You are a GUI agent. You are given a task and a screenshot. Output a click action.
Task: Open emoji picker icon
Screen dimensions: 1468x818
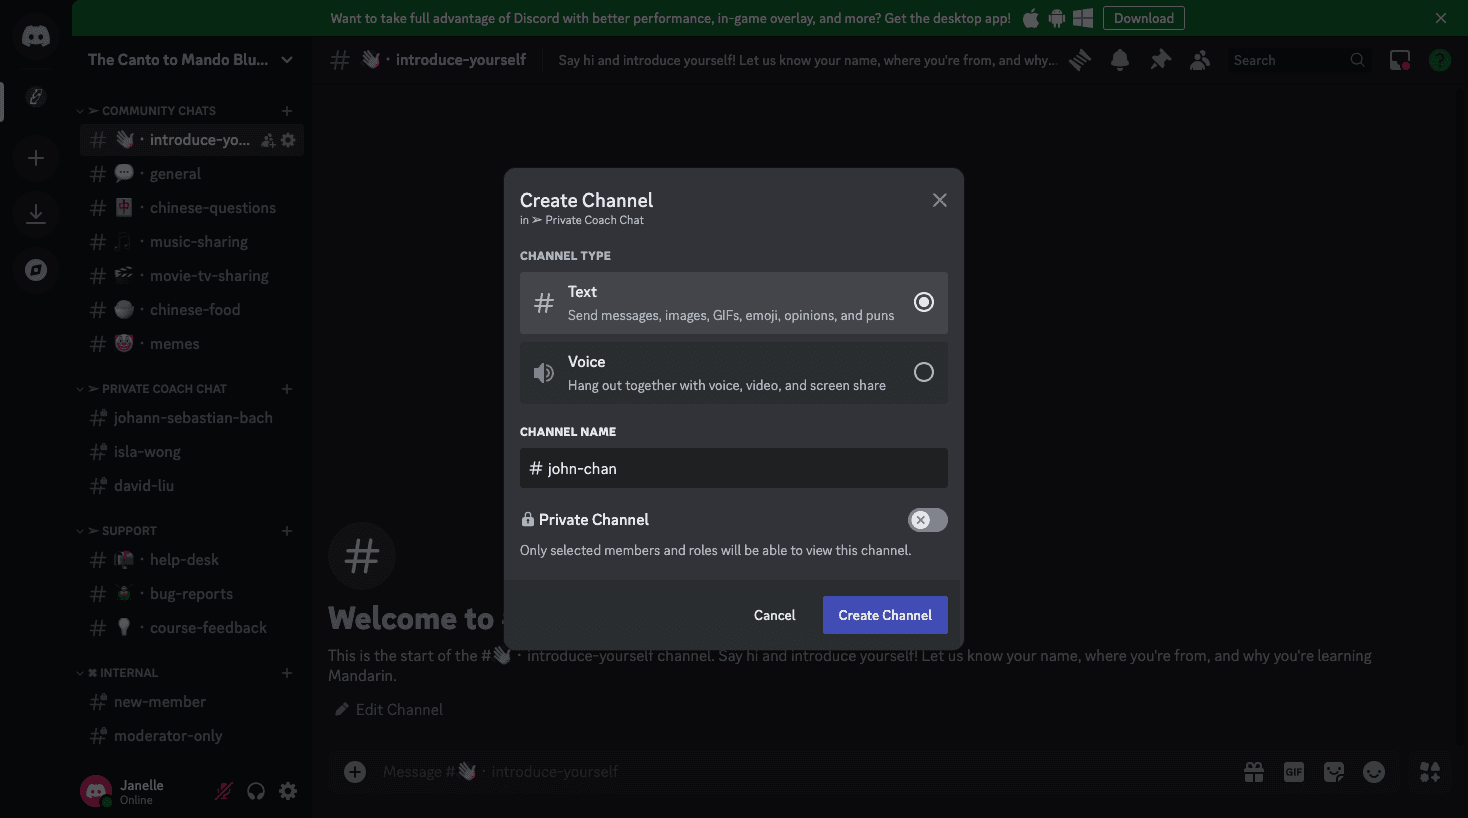pos(1374,772)
